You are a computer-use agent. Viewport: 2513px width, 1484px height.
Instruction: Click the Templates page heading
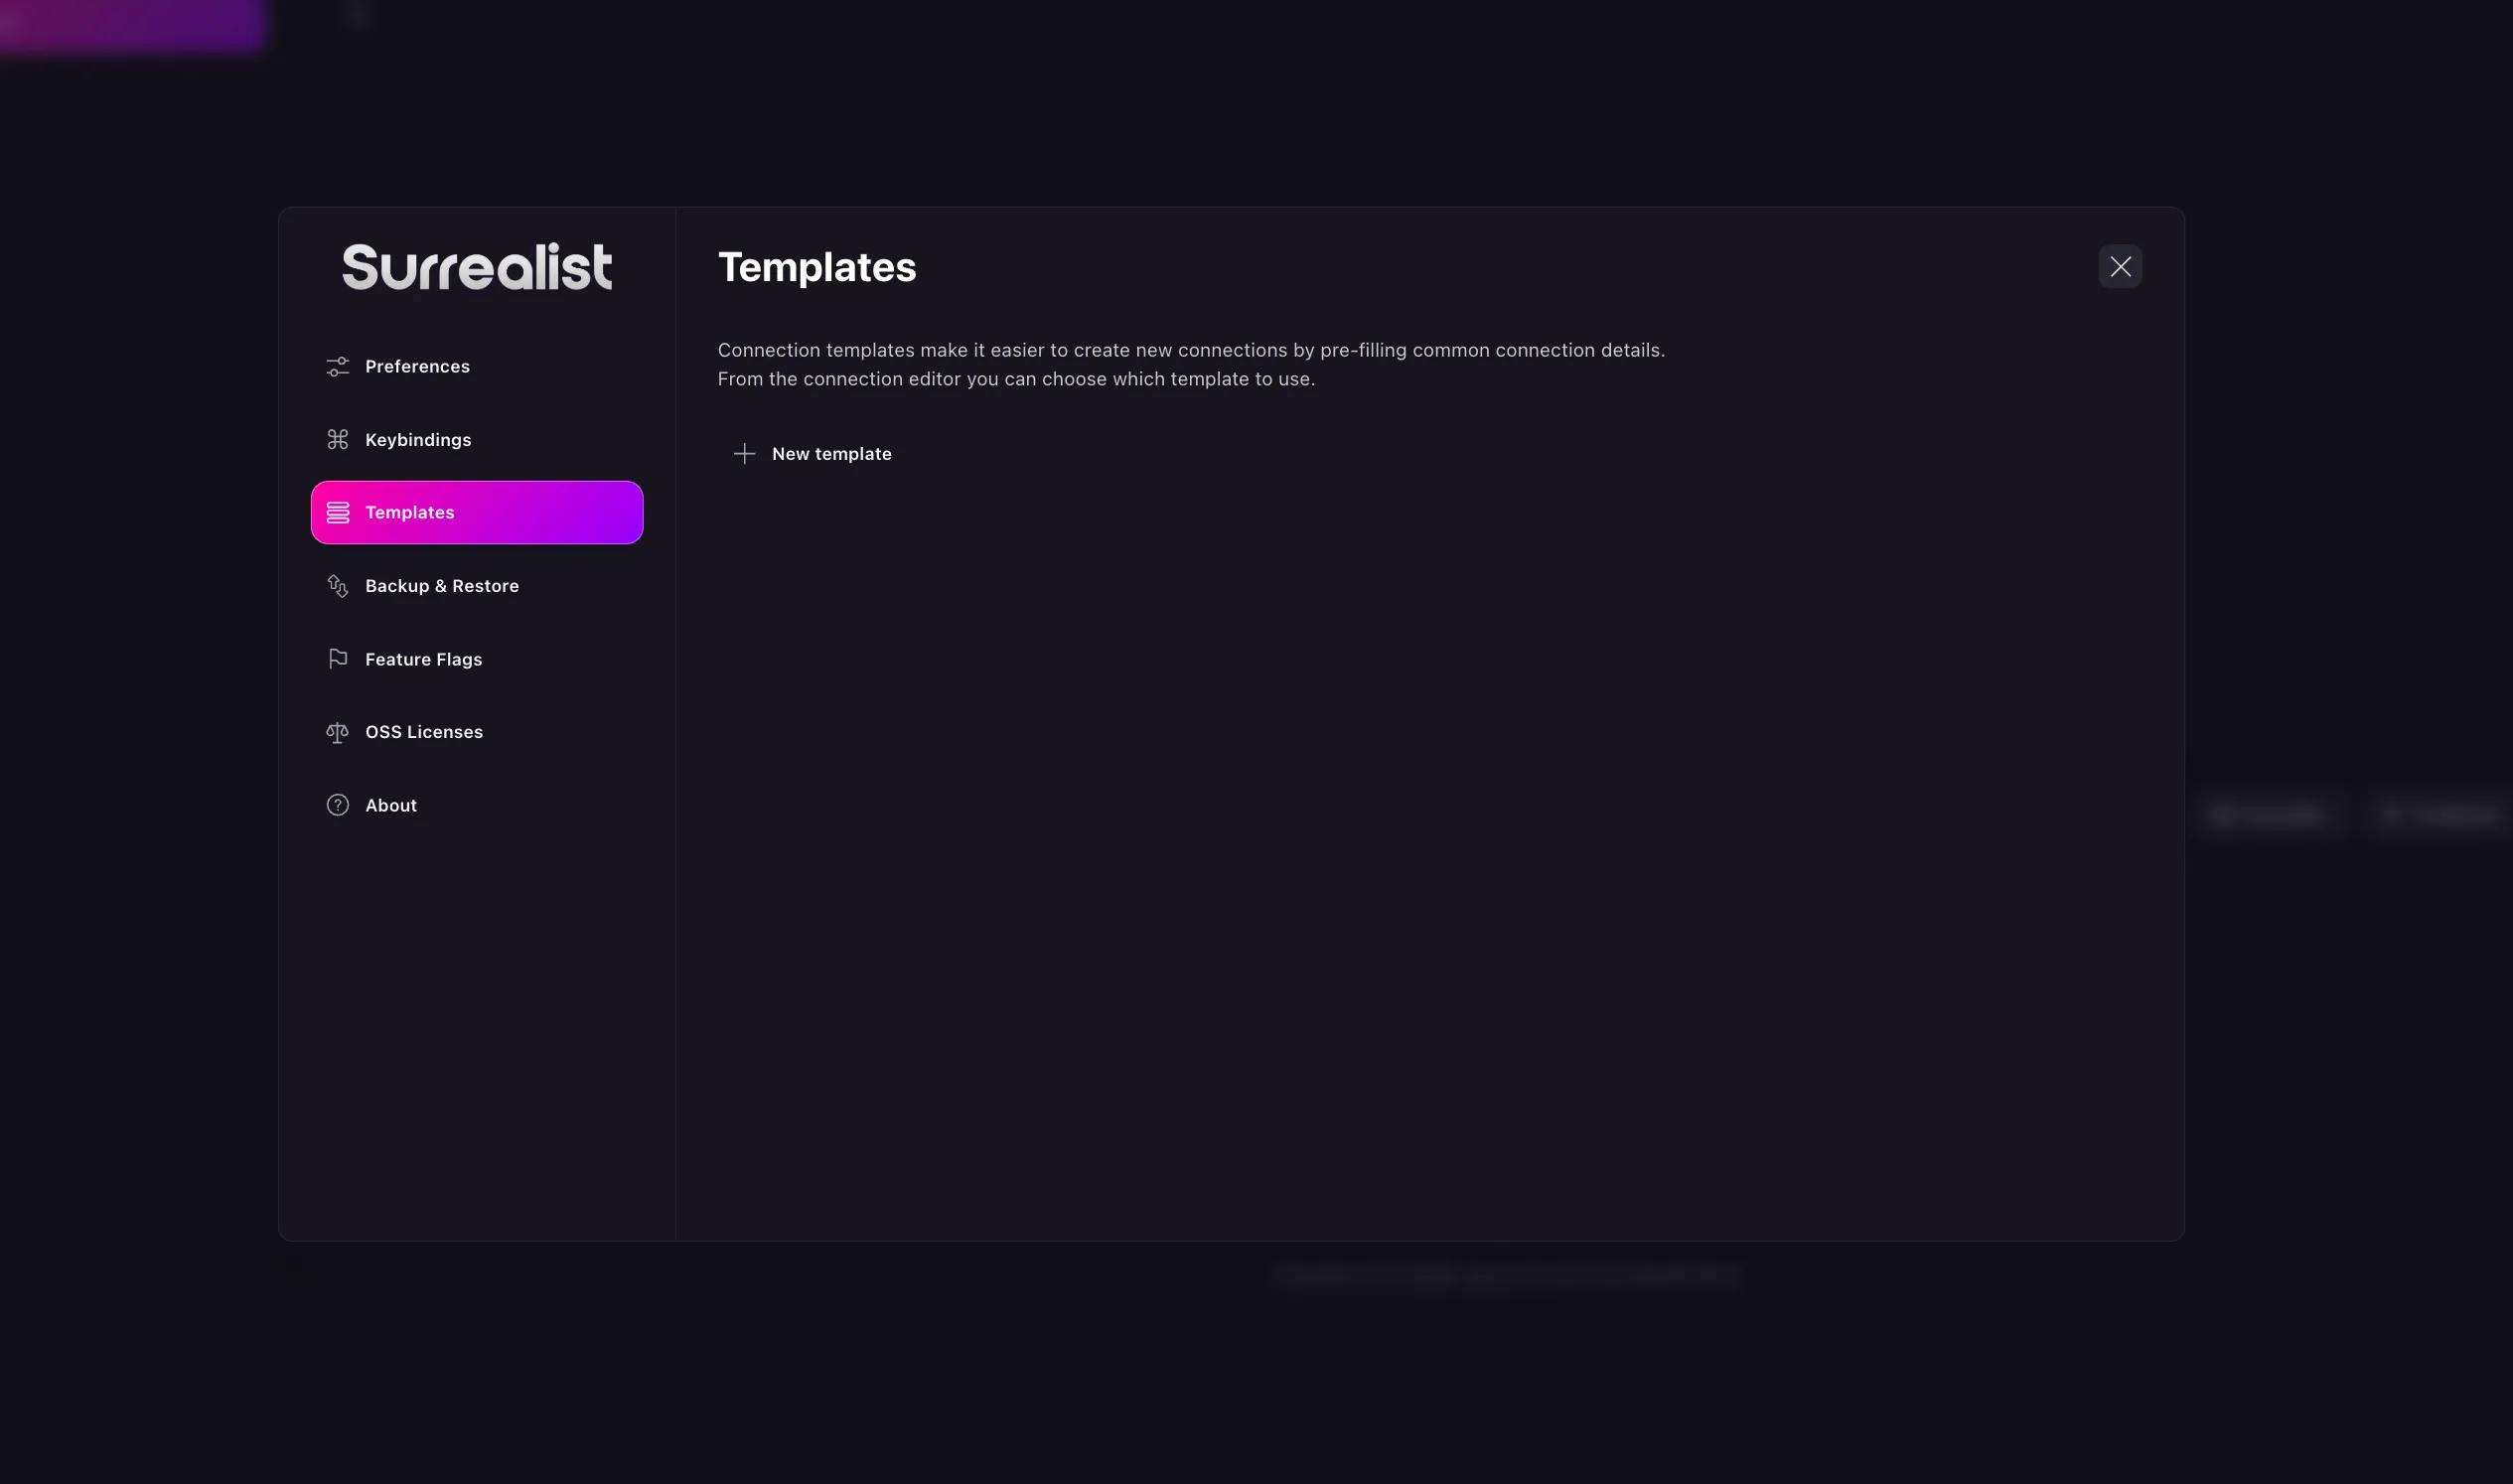point(816,266)
